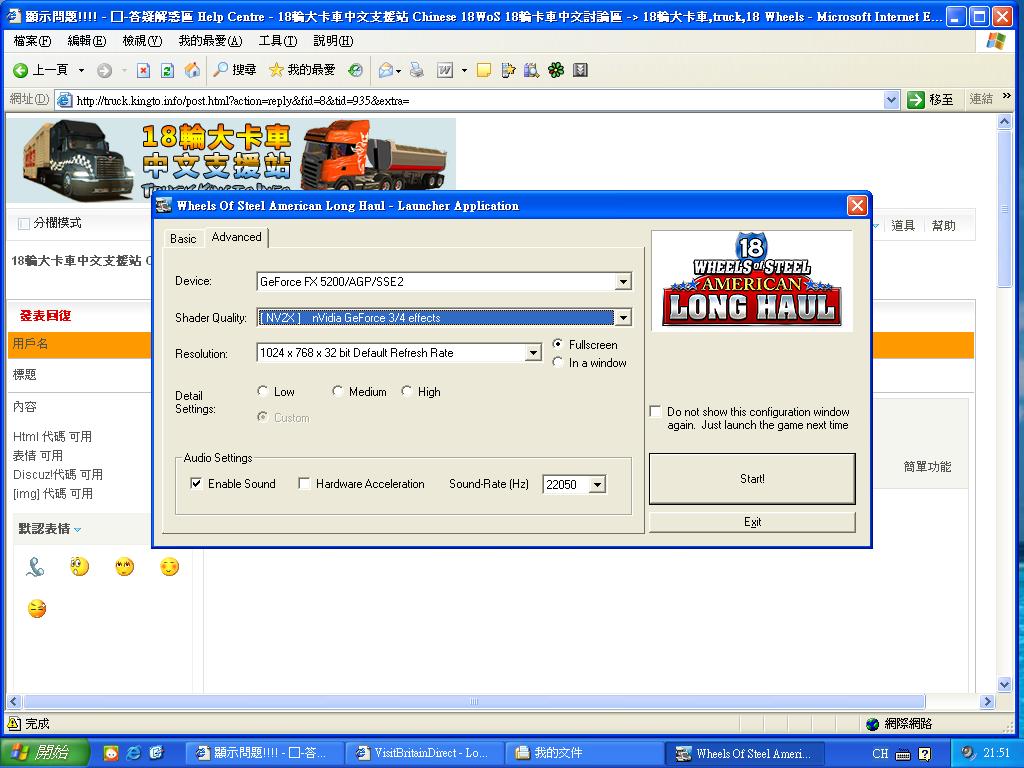Open the Sound-Rate (Hz) dropdown

pos(597,485)
